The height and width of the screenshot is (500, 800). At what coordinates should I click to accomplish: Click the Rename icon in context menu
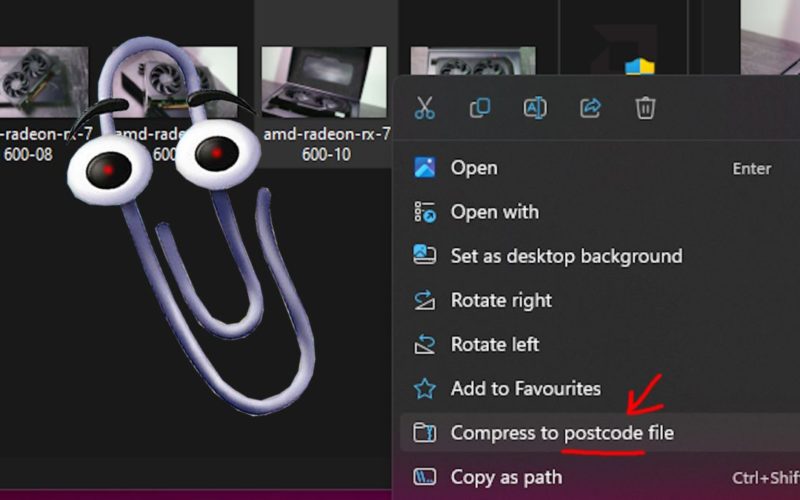[535, 108]
